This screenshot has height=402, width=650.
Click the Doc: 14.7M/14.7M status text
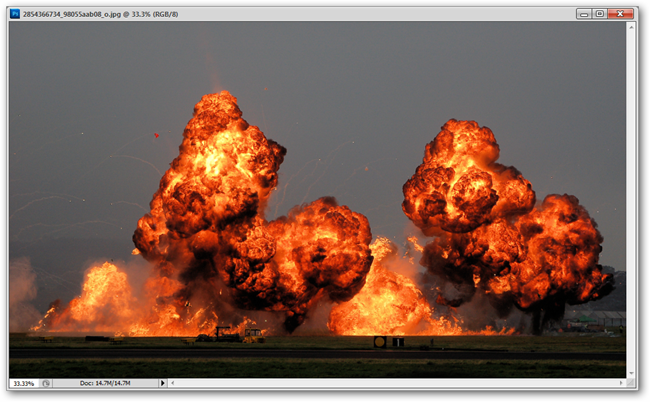pos(105,383)
